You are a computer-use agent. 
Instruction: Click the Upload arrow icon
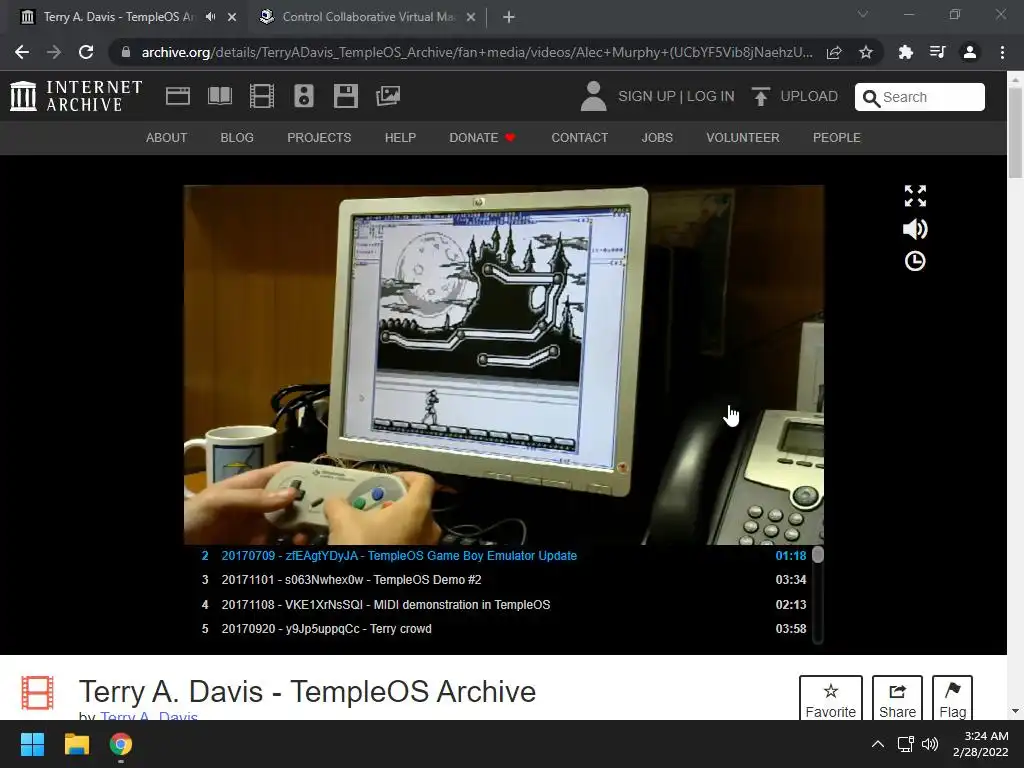pyautogui.click(x=760, y=96)
